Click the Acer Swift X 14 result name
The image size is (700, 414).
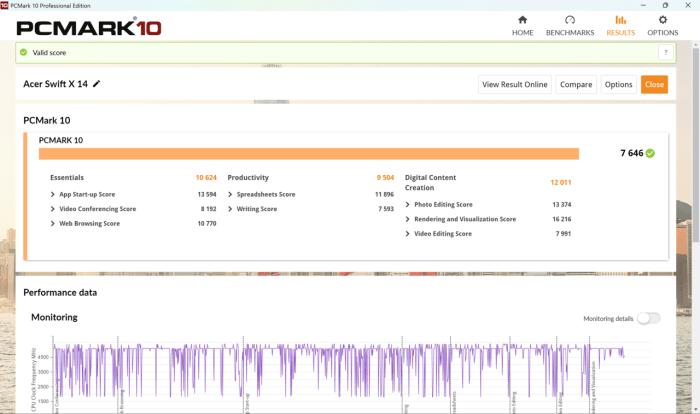coord(55,84)
